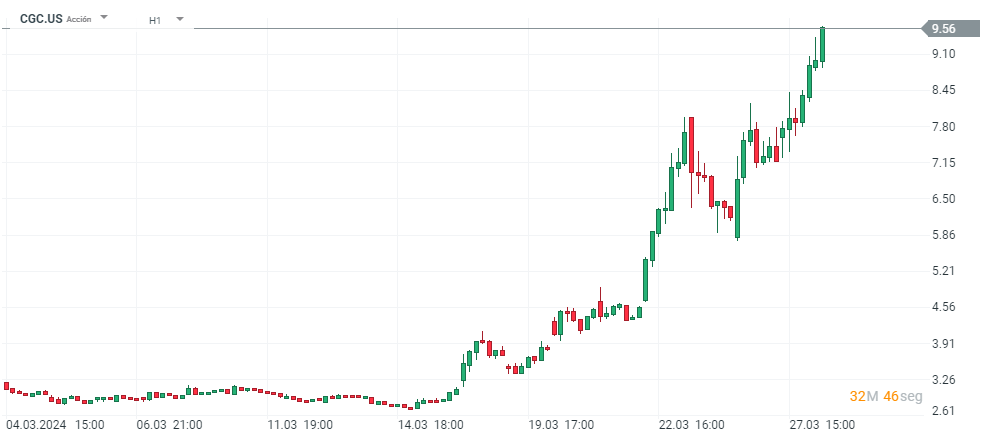
Task: Click the CGC.US ticker name
Action: click(41, 18)
